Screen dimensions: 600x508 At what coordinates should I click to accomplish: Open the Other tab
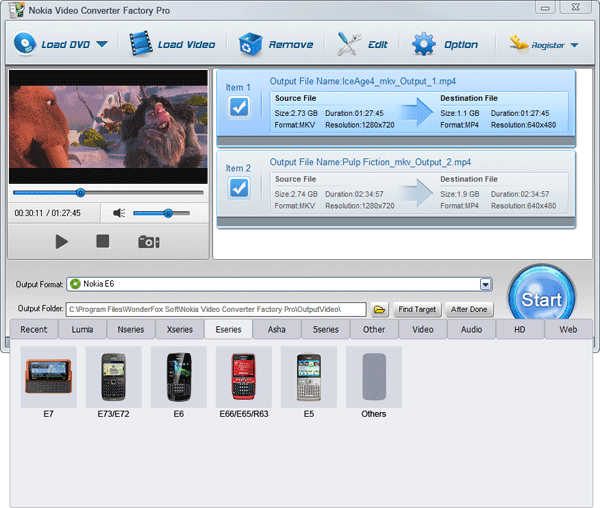(374, 329)
